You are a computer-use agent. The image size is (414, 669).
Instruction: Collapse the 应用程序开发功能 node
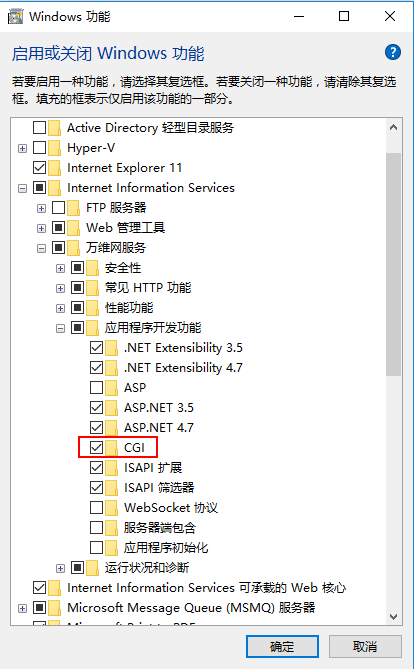[61, 328]
